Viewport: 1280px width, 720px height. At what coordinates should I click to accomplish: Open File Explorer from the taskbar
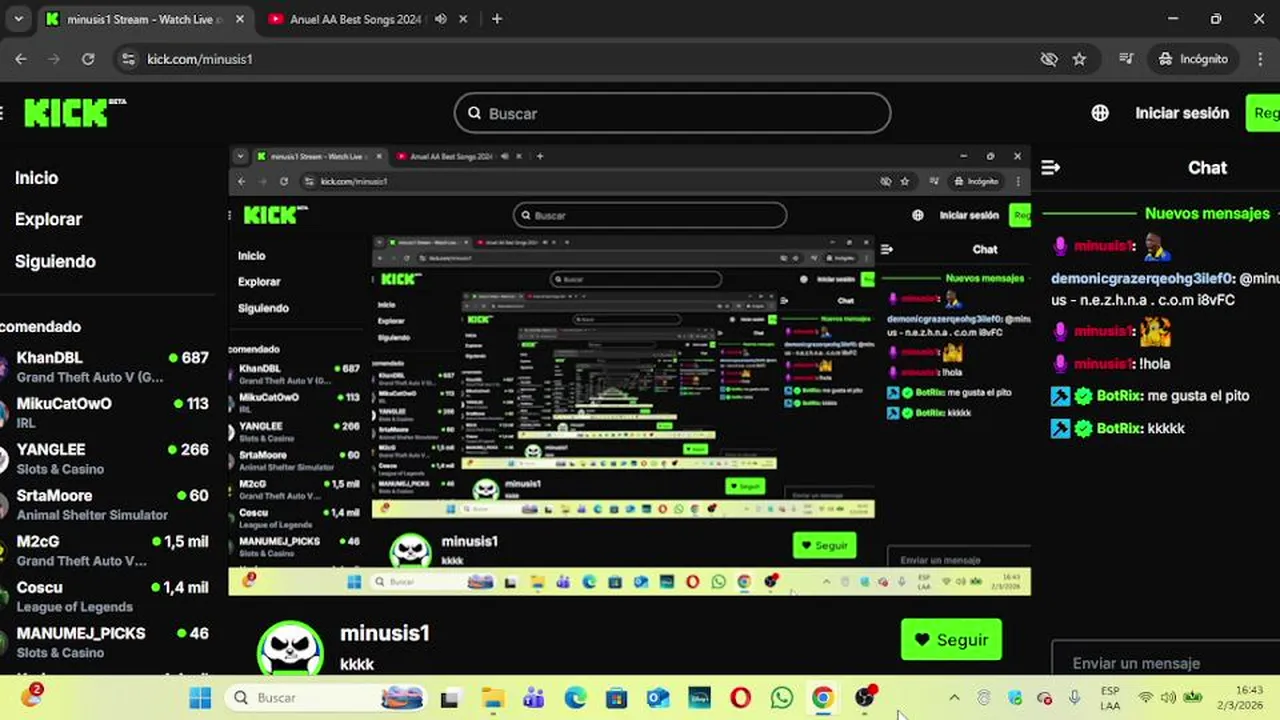[492, 698]
